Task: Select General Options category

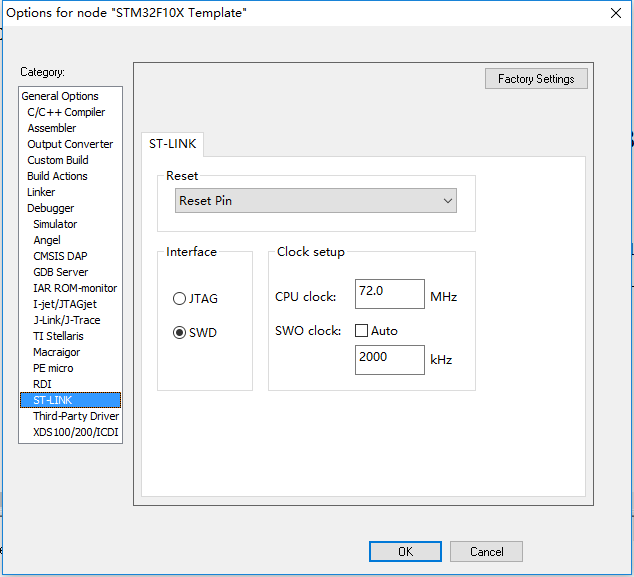Action: pos(60,96)
